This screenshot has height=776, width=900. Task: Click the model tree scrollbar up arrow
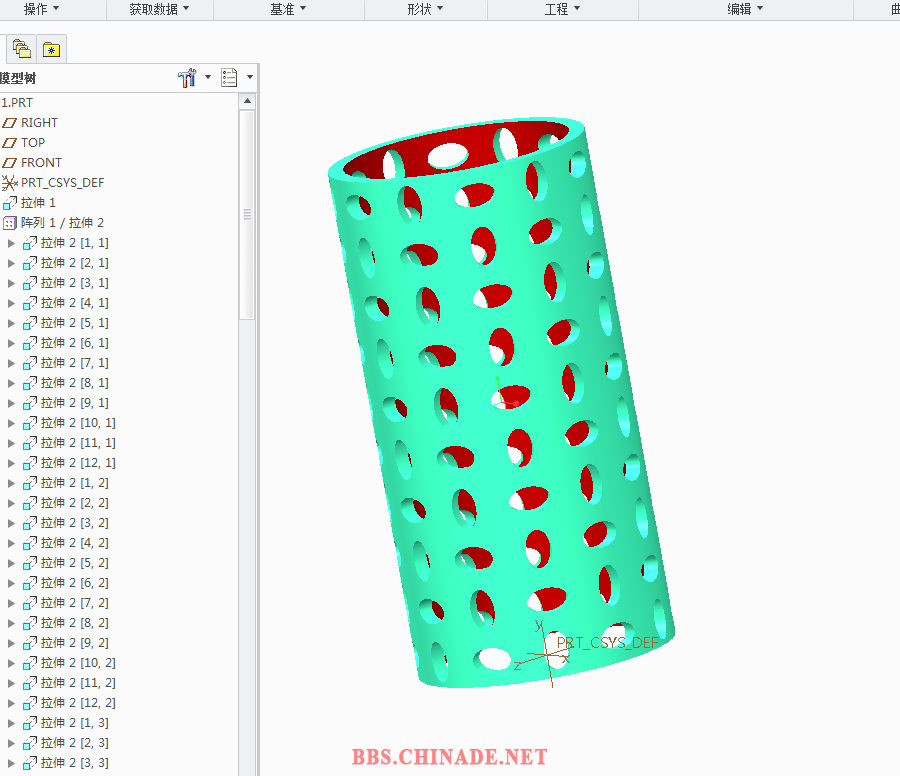(x=247, y=101)
